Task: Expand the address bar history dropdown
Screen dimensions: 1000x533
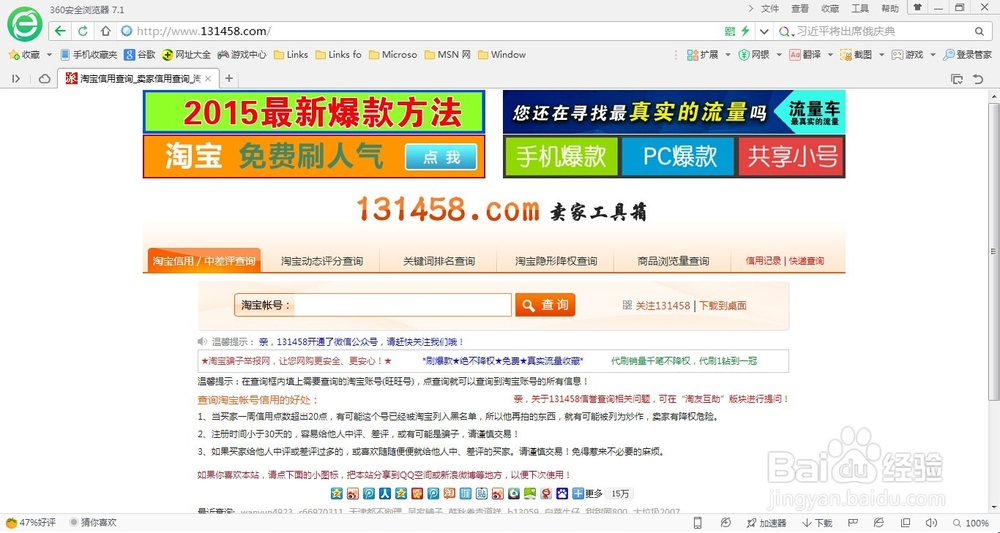Action: (763, 31)
